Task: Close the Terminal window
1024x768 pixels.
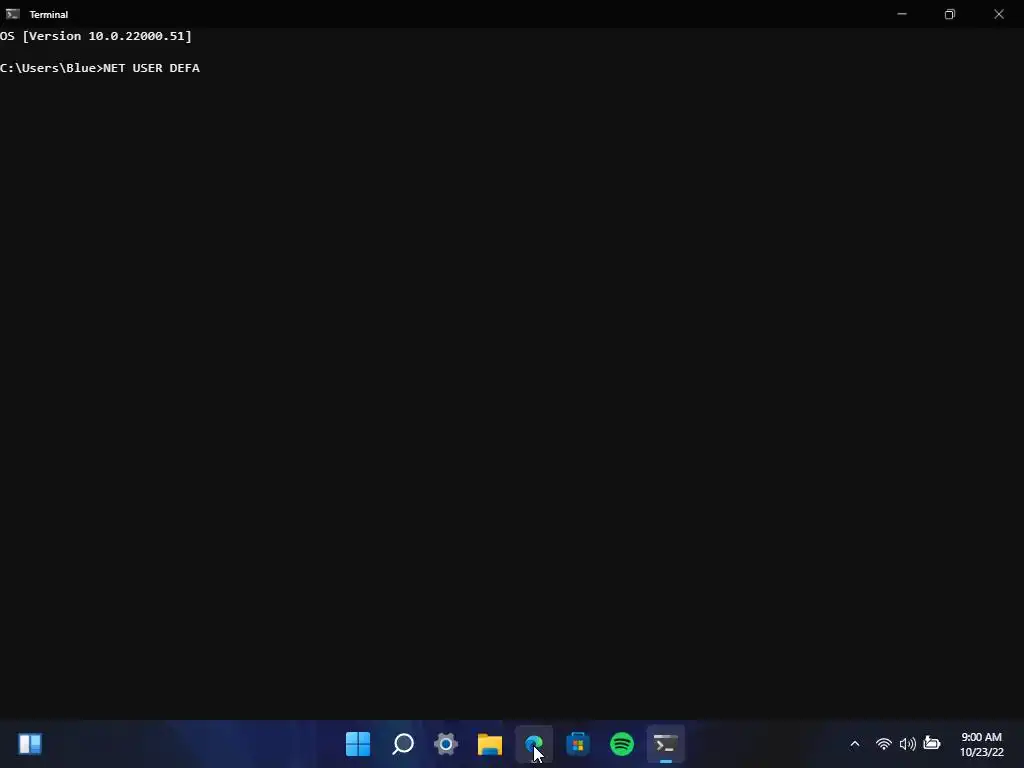Action: point(999,14)
